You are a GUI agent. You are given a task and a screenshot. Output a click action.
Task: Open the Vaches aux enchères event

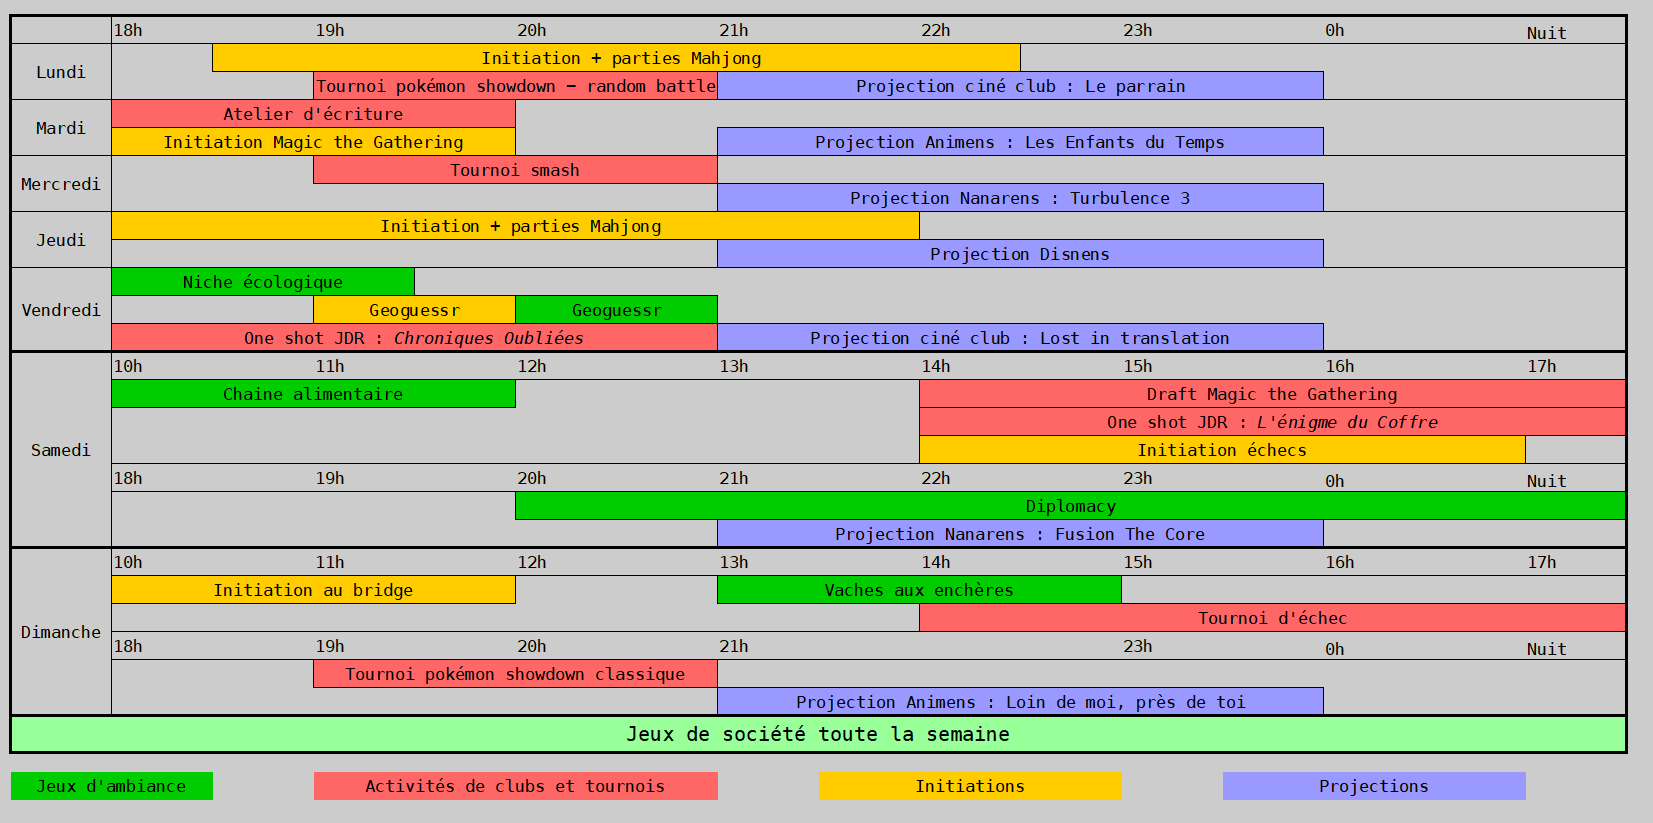point(919,590)
